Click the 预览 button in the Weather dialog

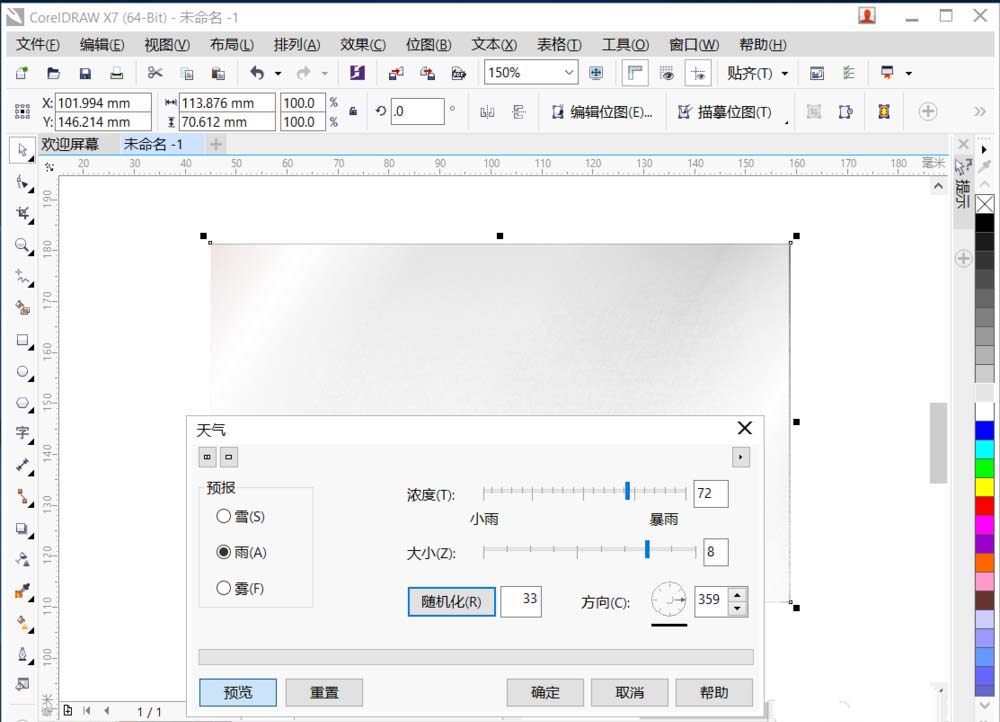tap(238, 692)
